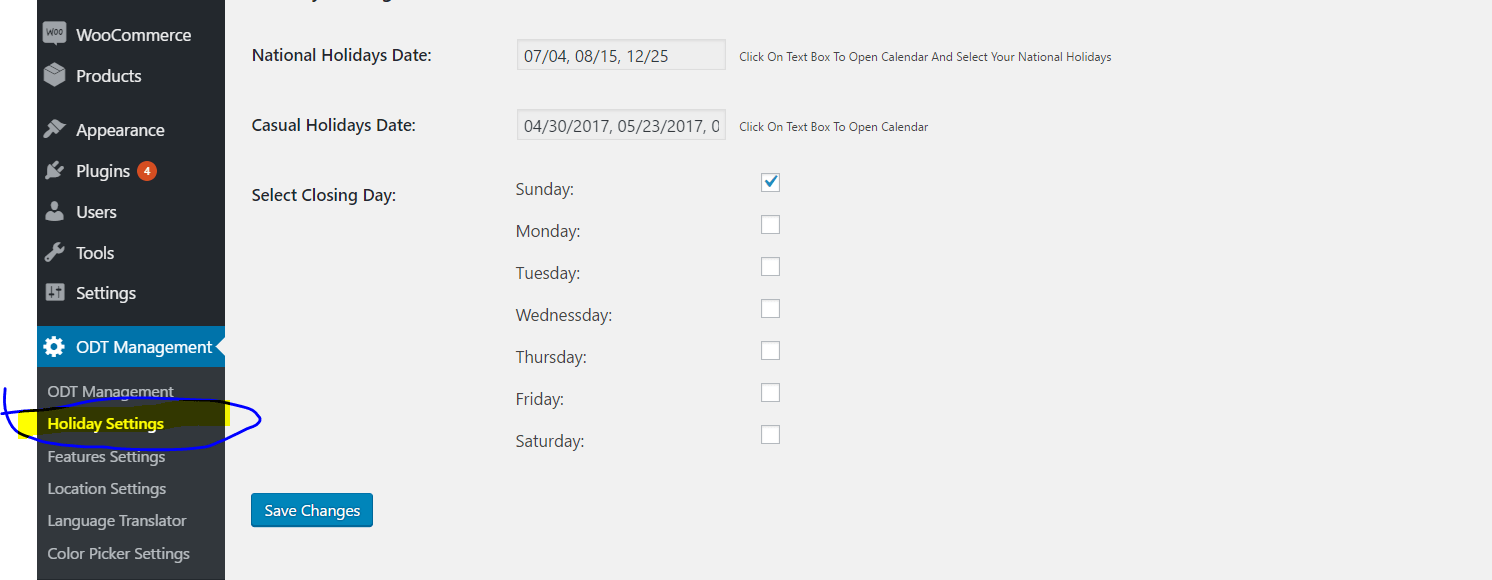Click the Settings sliders icon
This screenshot has height=580, width=1492.
56,292
